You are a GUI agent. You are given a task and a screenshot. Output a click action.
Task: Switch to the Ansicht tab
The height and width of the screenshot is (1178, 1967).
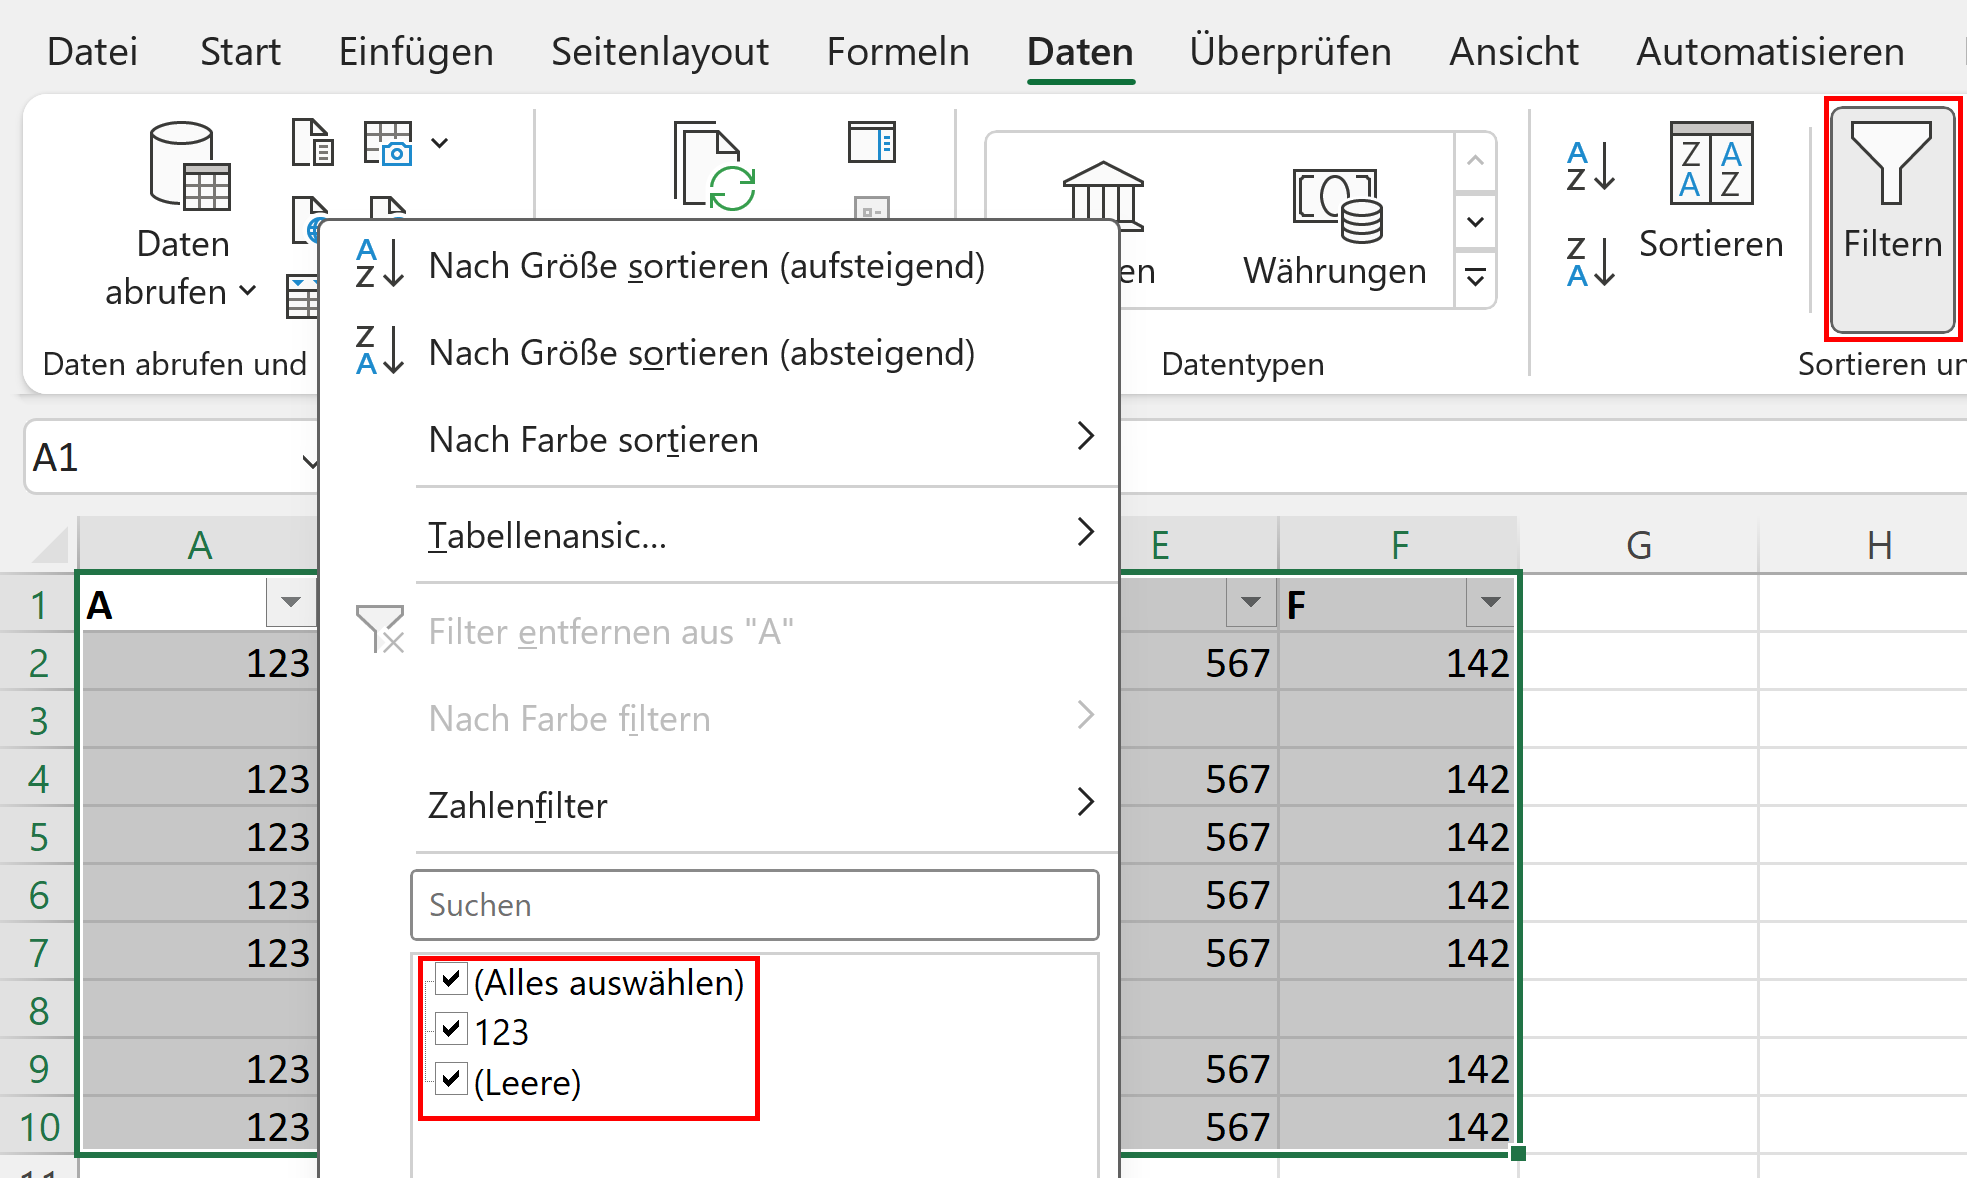[x=1514, y=52]
